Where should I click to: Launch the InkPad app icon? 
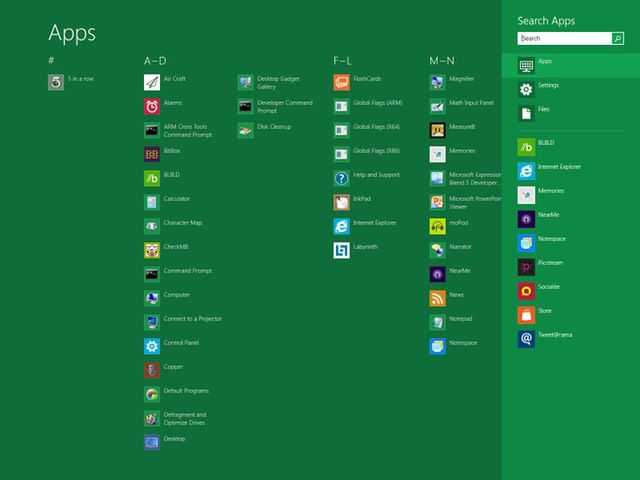click(x=341, y=202)
